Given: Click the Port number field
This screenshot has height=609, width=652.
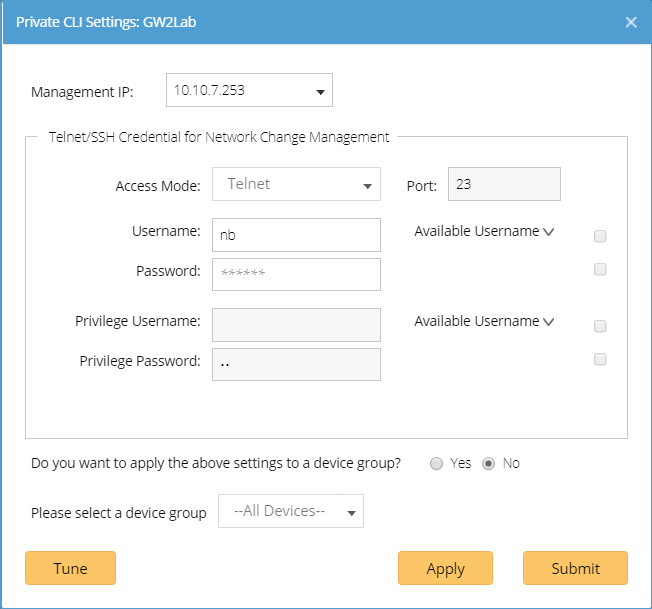Looking at the screenshot, I should point(504,184).
